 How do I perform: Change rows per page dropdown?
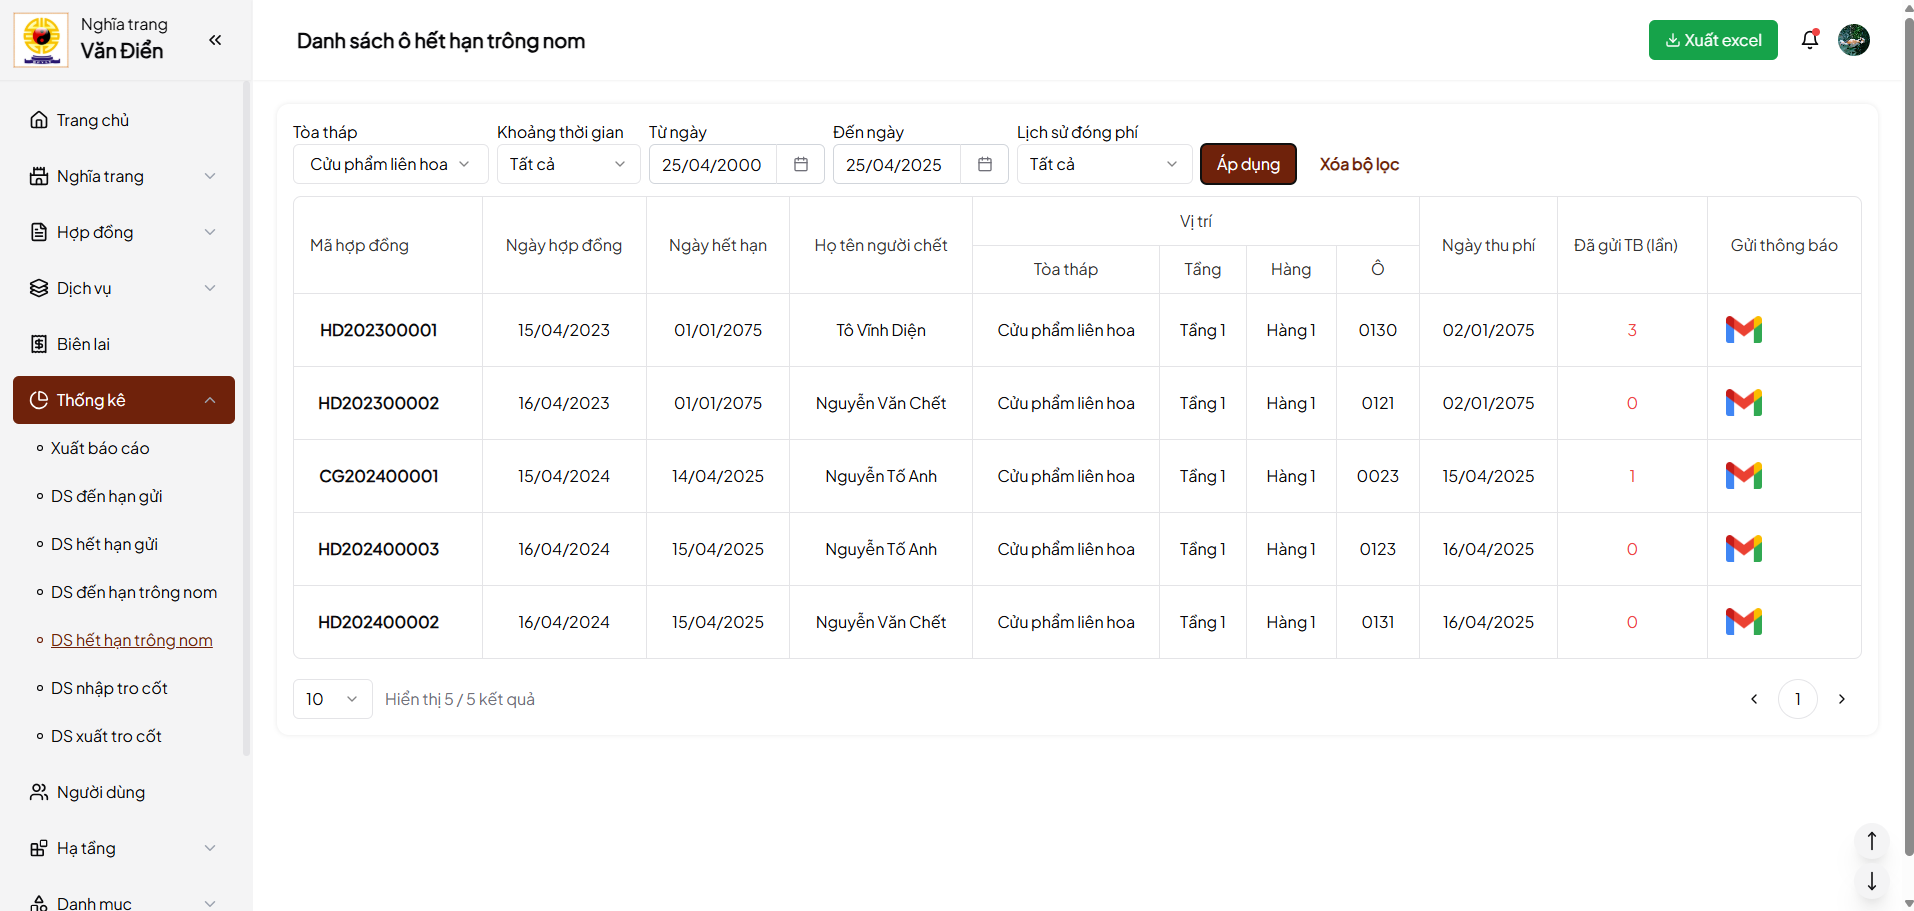332,699
